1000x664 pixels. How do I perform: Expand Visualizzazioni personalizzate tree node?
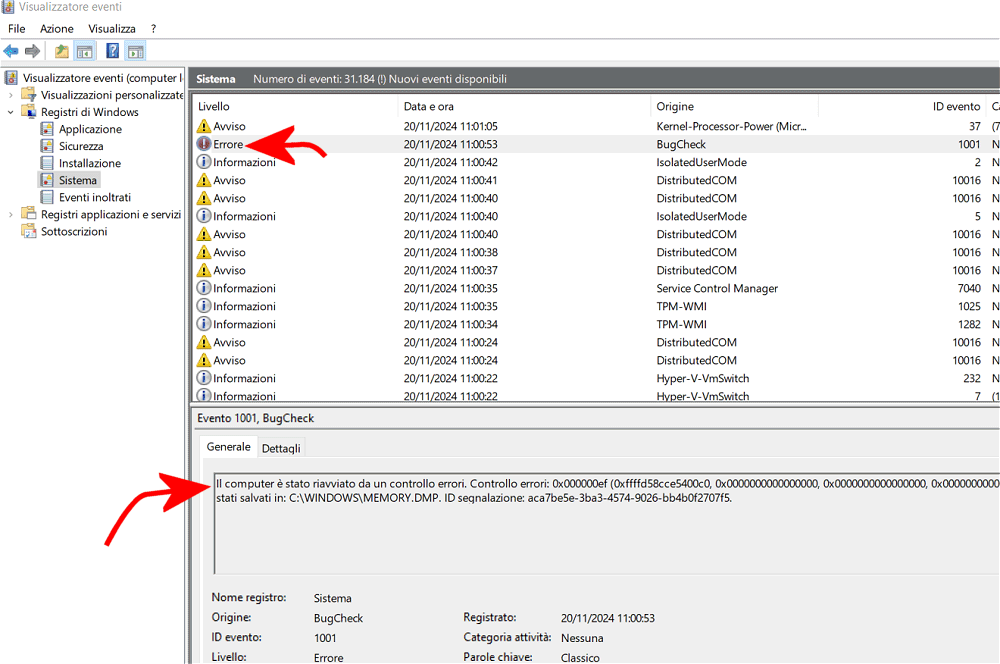pos(11,95)
